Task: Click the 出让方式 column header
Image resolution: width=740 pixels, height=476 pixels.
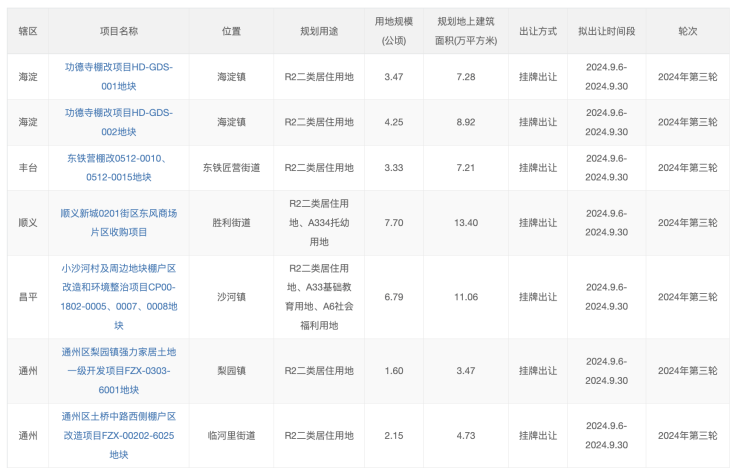Action: [538, 32]
